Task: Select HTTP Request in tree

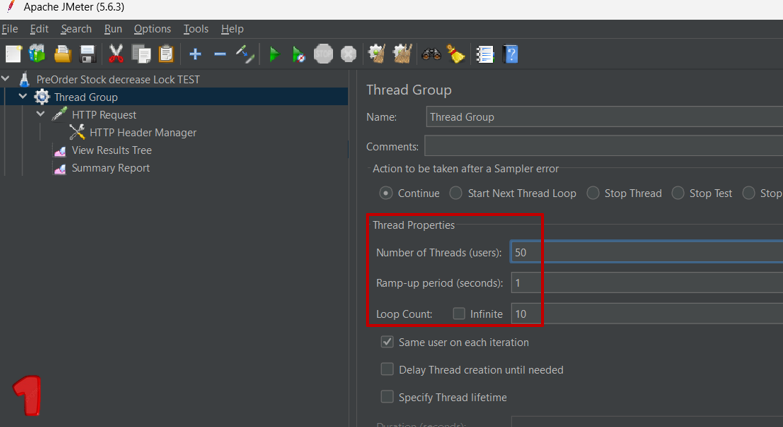Action: pyautogui.click(x=104, y=115)
